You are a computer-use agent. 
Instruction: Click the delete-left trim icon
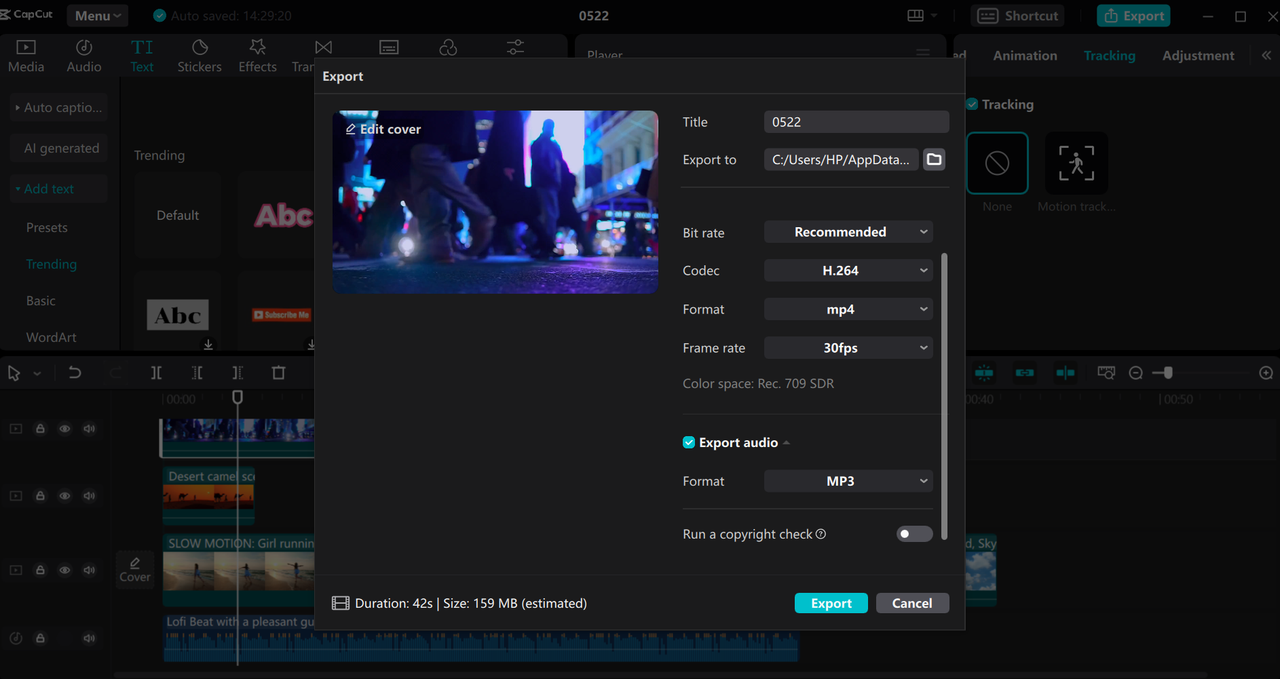pos(197,373)
